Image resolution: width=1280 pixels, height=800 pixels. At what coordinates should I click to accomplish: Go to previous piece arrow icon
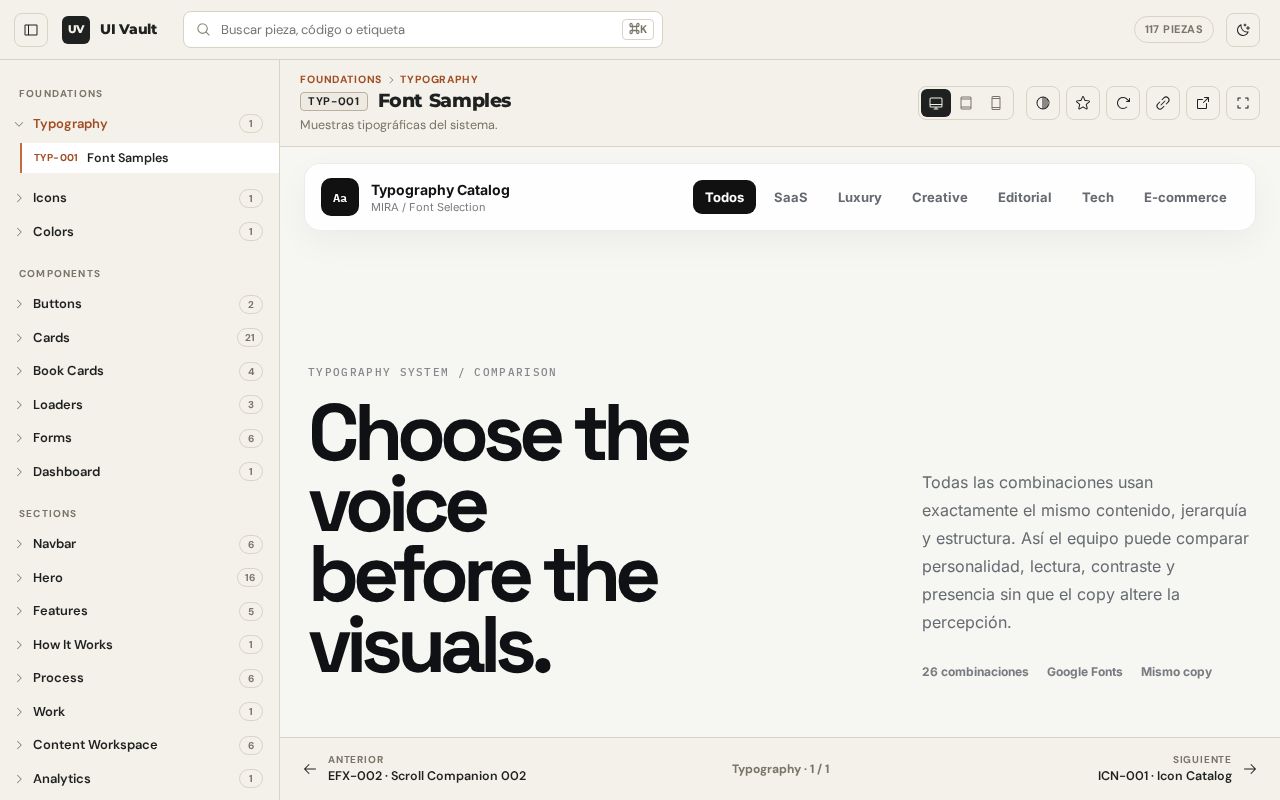click(310, 769)
